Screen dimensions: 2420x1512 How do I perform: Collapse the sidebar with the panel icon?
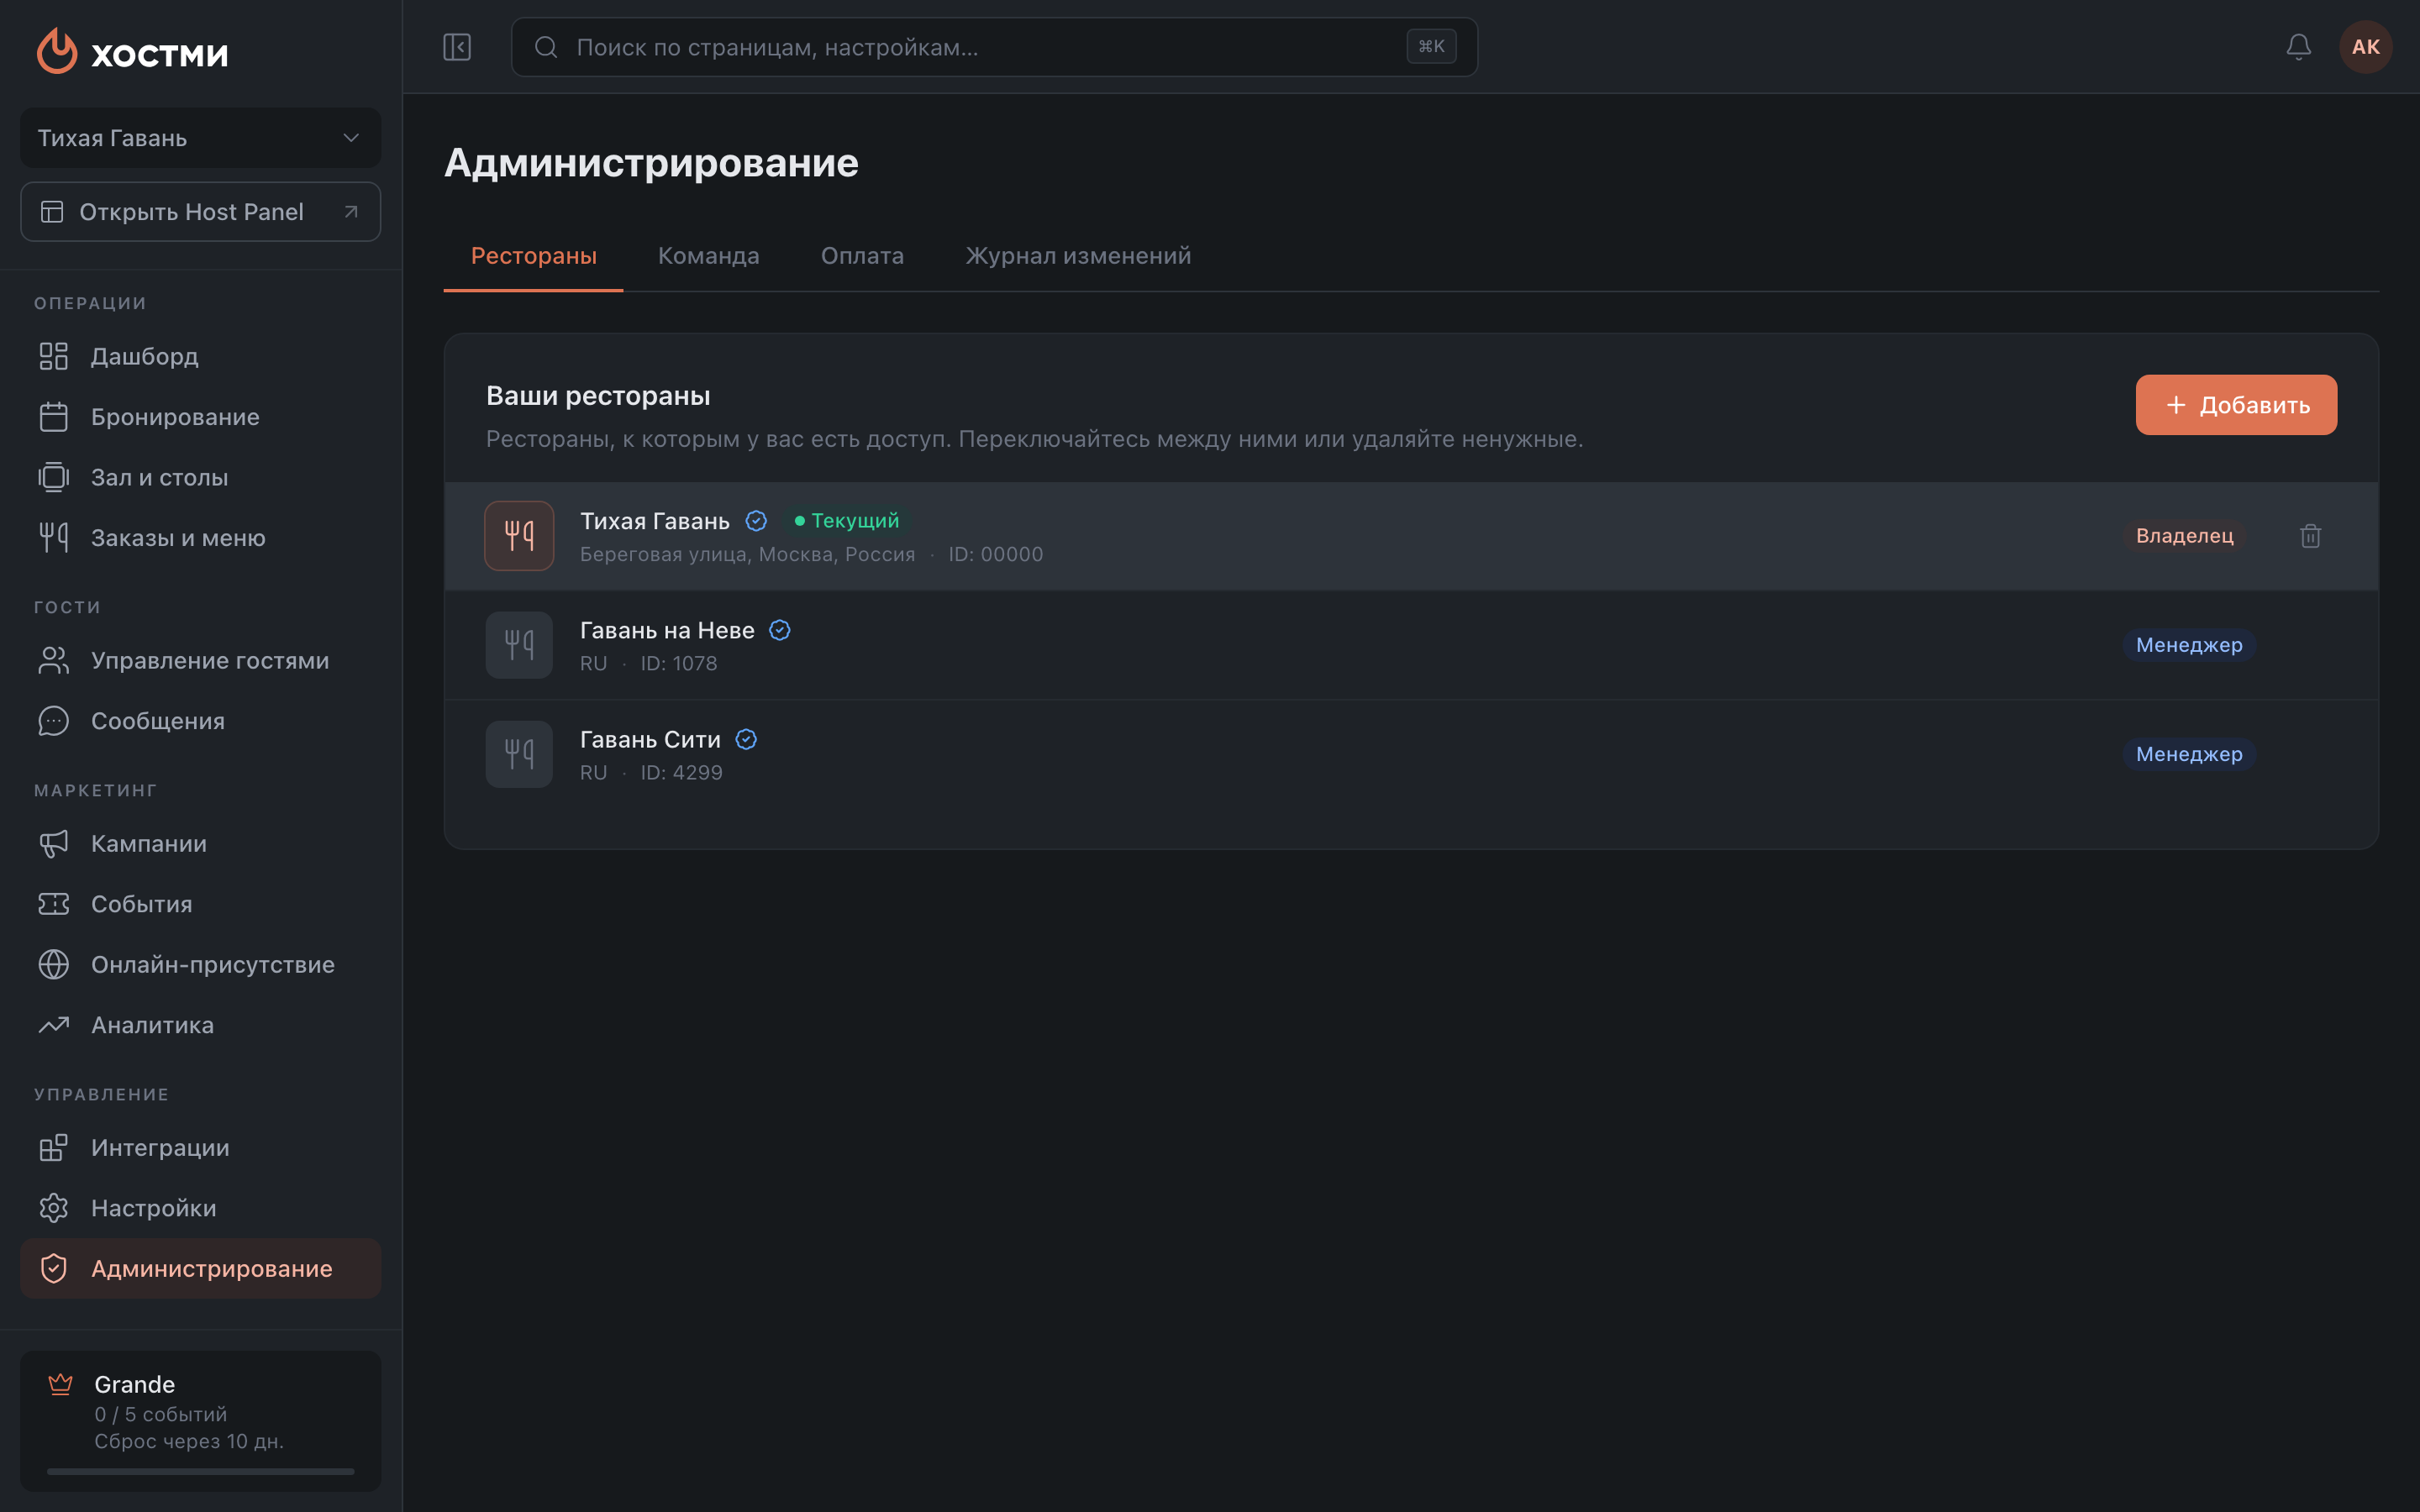pos(457,47)
